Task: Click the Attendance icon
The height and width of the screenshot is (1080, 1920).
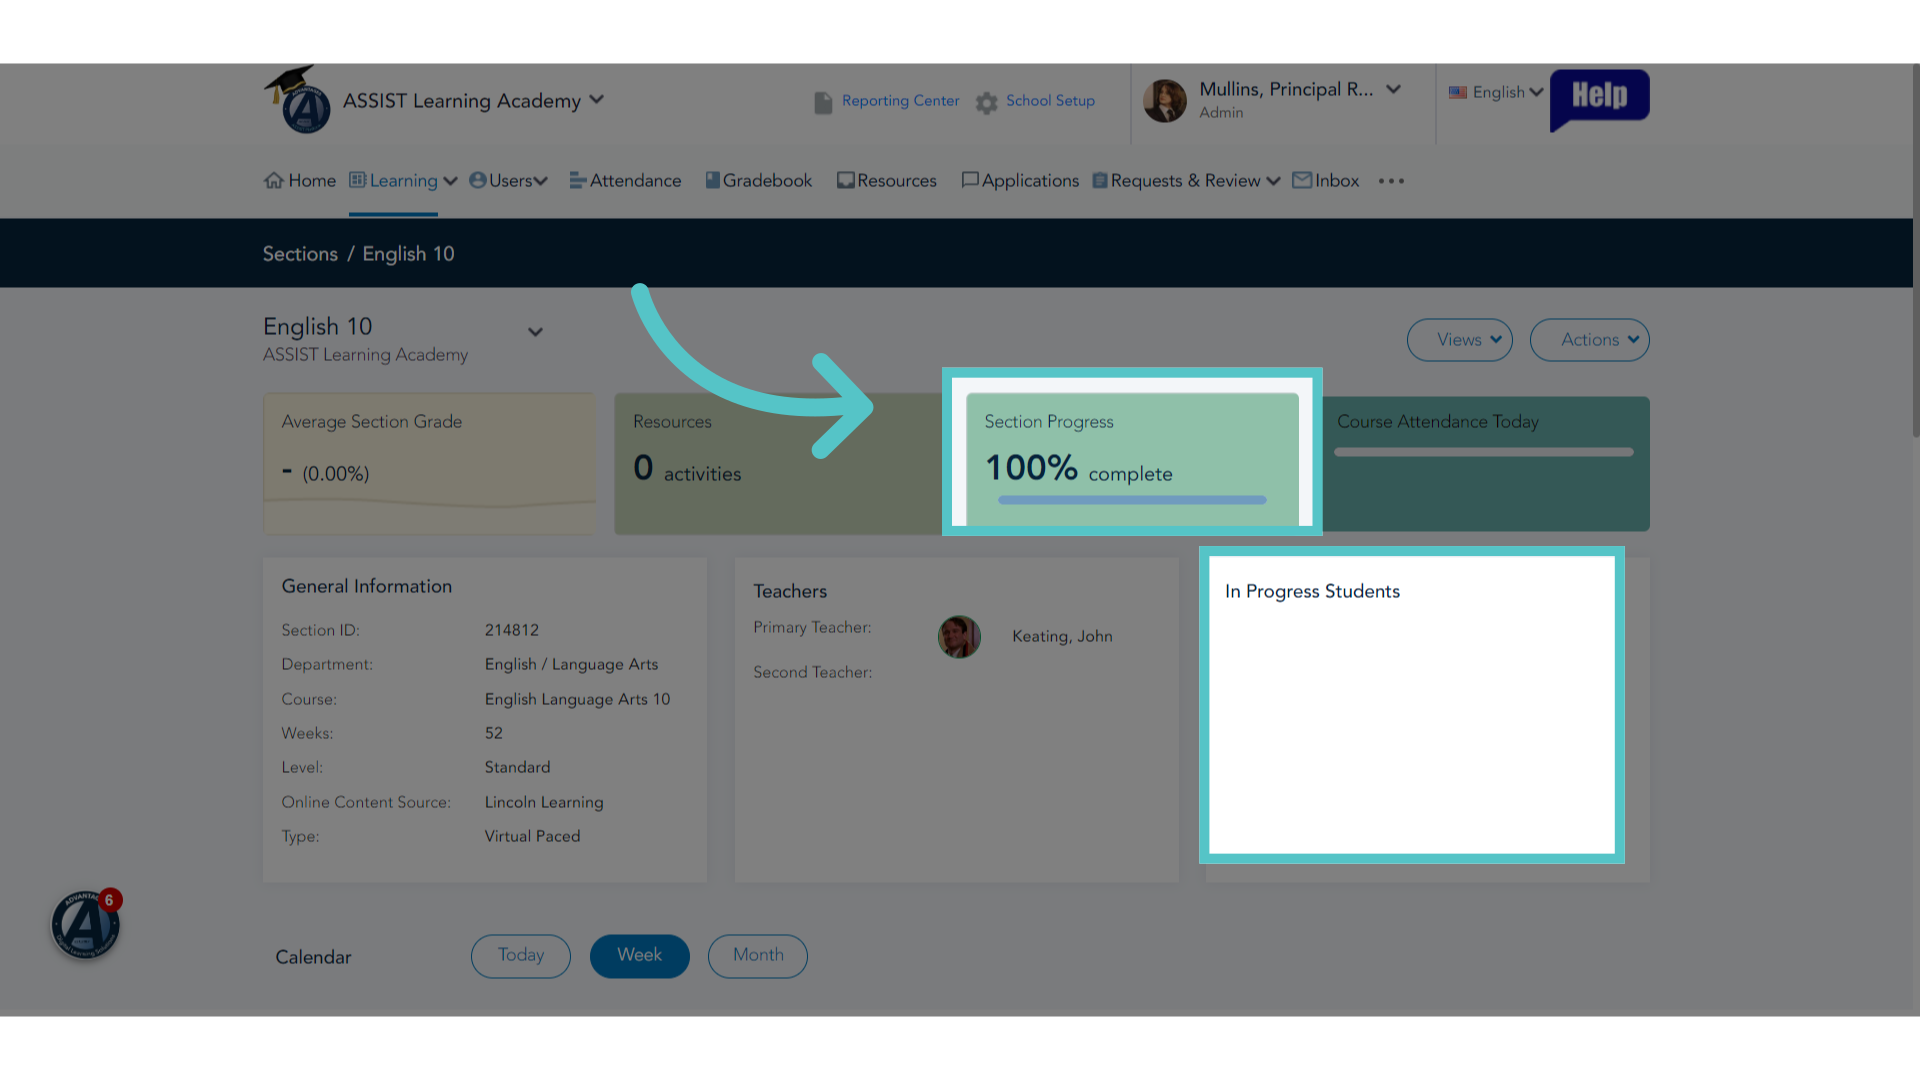Action: [577, 180]
